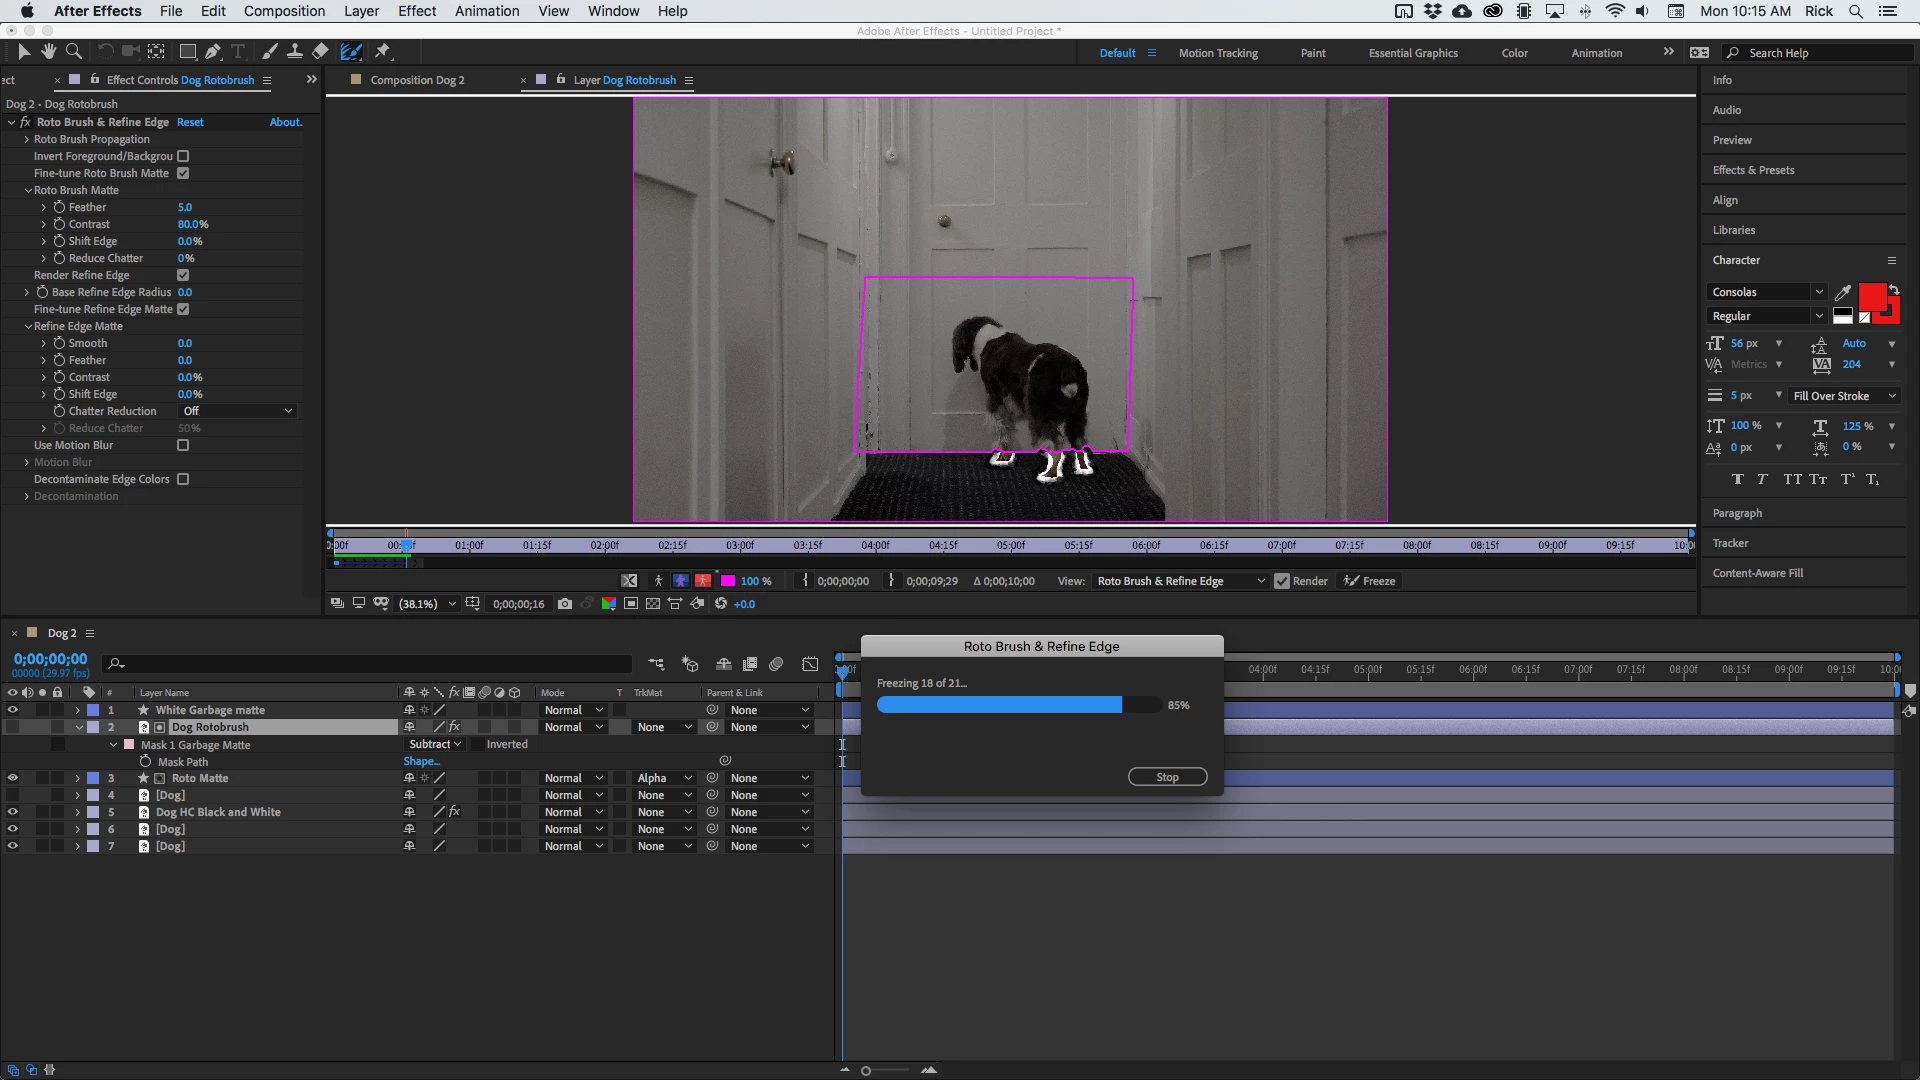
Task: Click the red fill color swatch
Action: click(1871, 298)
